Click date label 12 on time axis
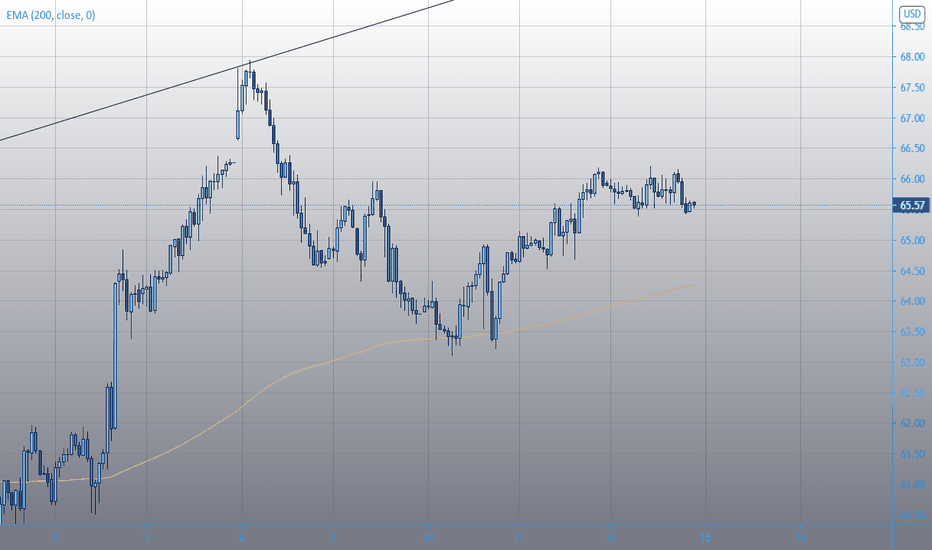 [x=611, y=537]
